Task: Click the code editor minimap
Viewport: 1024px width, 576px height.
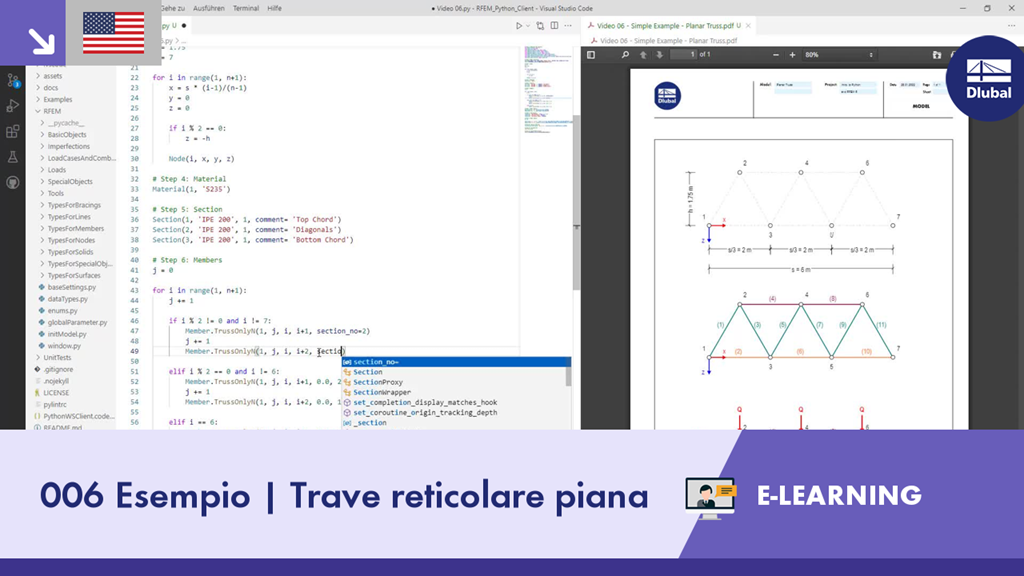Action: [548, 89]
